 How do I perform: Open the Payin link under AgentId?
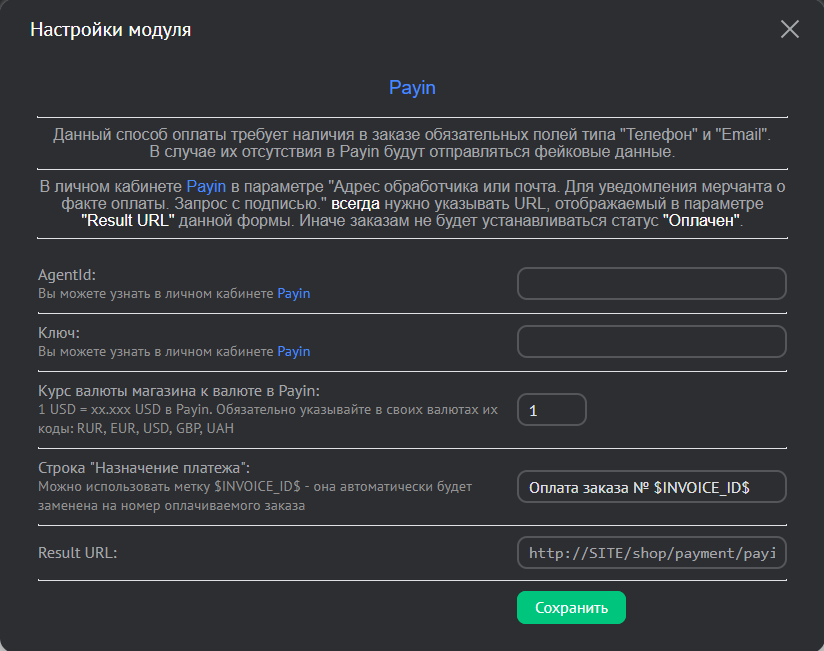pos(293,293)
